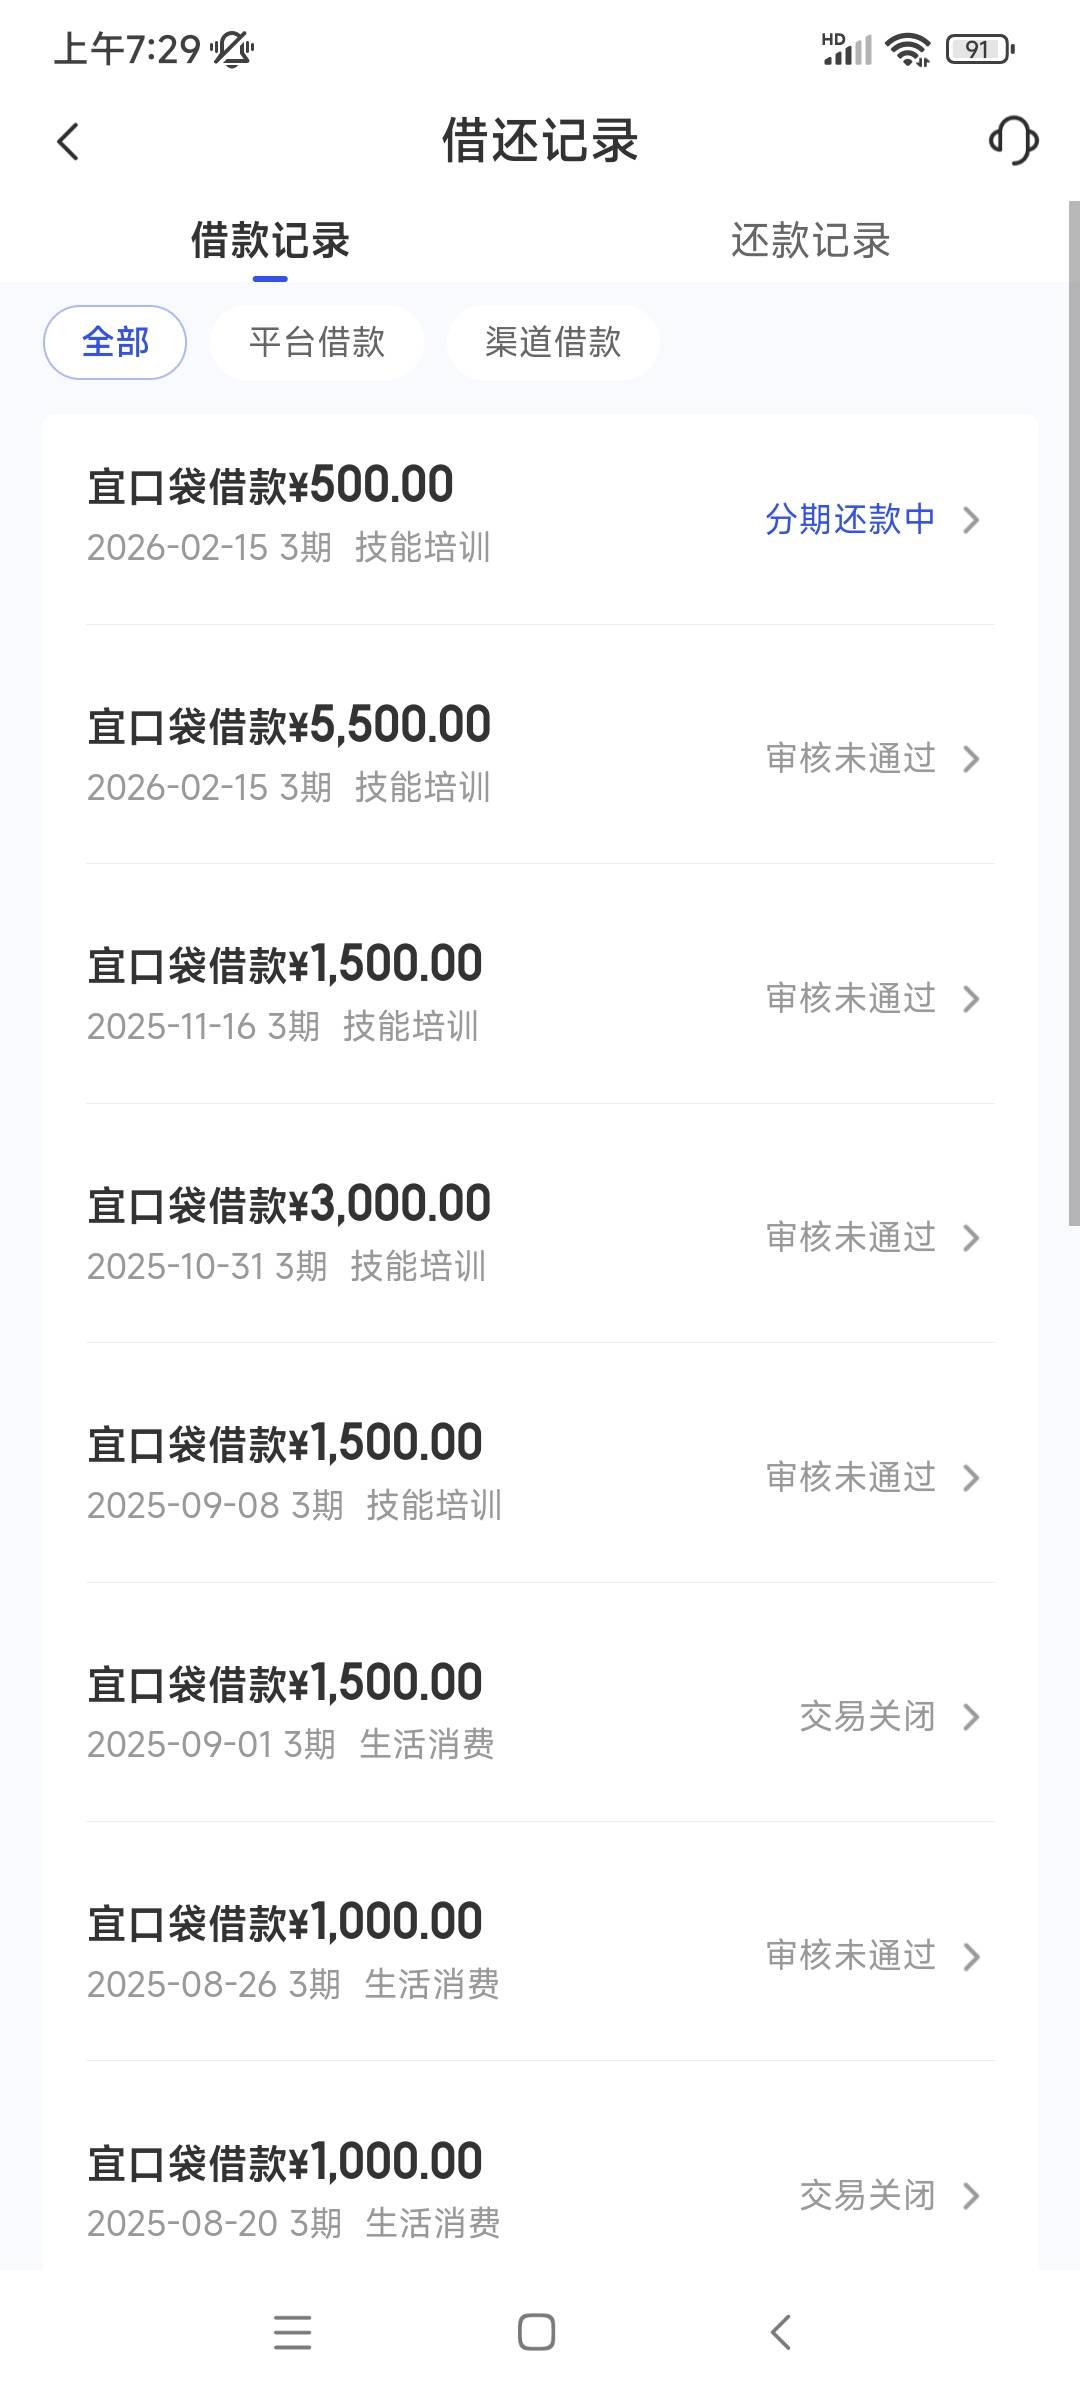This screenshot has width=1080, height=2400.
Task: Filter by 渠道借款
Action: click(553, 342)
